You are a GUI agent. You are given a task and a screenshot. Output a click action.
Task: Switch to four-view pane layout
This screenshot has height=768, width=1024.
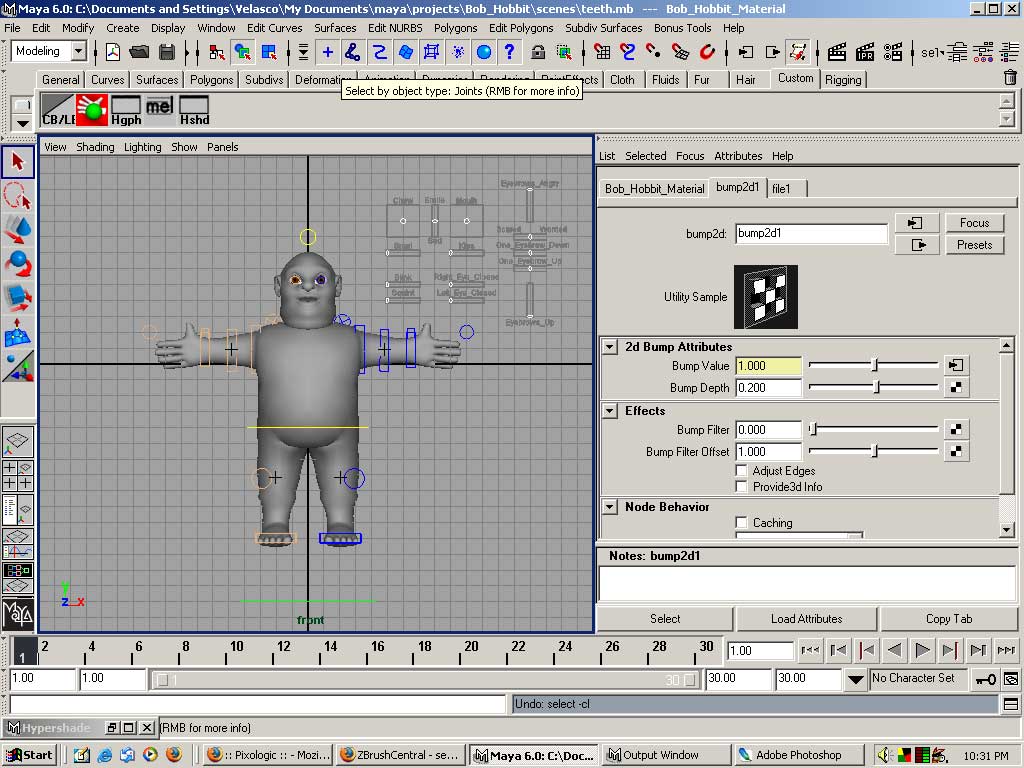click(x=18, y=474)
